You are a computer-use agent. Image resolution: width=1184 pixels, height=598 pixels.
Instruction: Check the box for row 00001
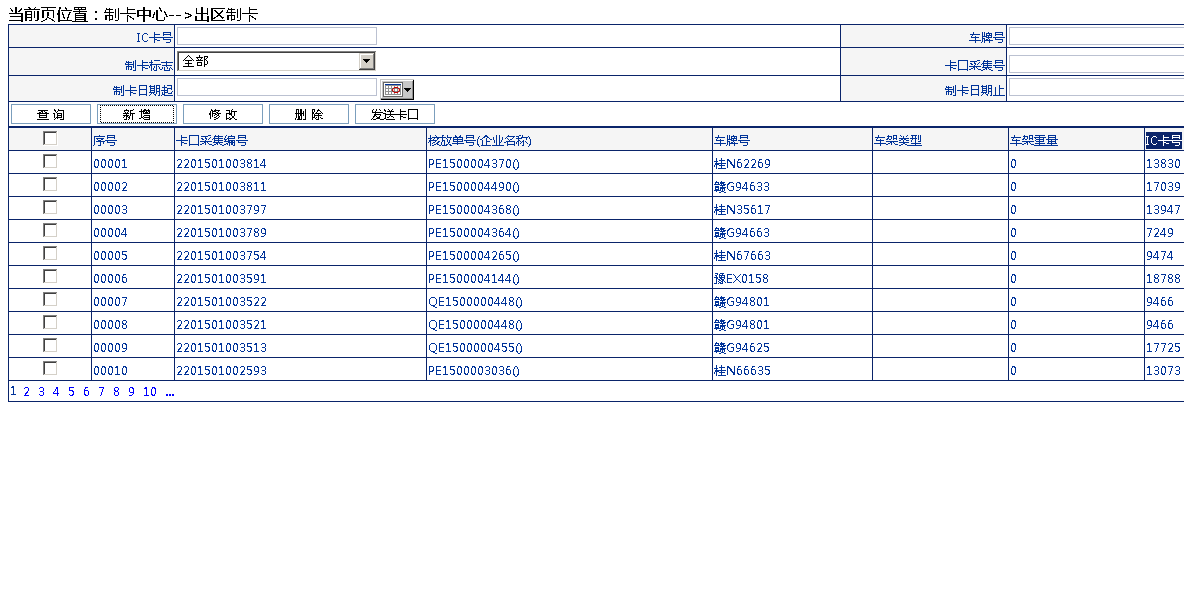pyautogui.click(x=50, y=161)
